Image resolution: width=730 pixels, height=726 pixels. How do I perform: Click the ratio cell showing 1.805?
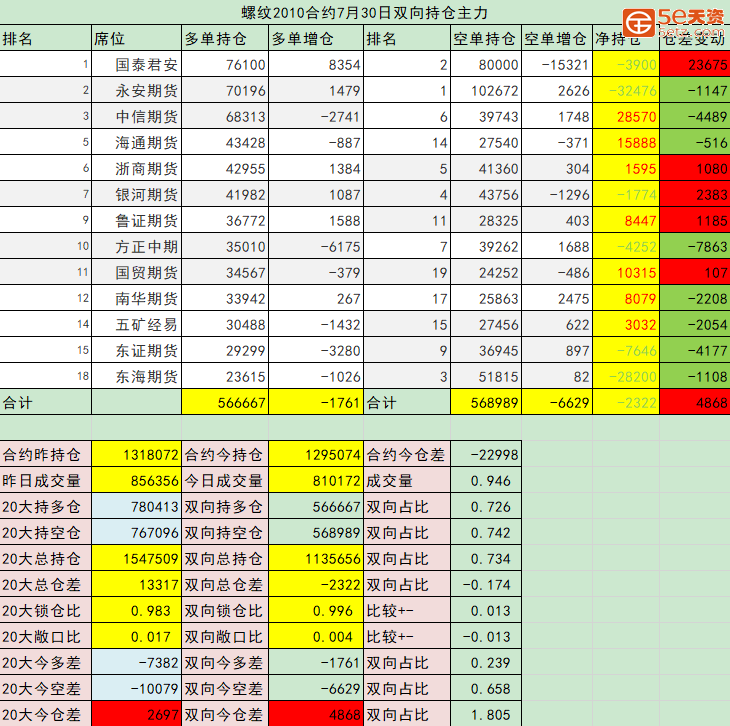point(485,714)
